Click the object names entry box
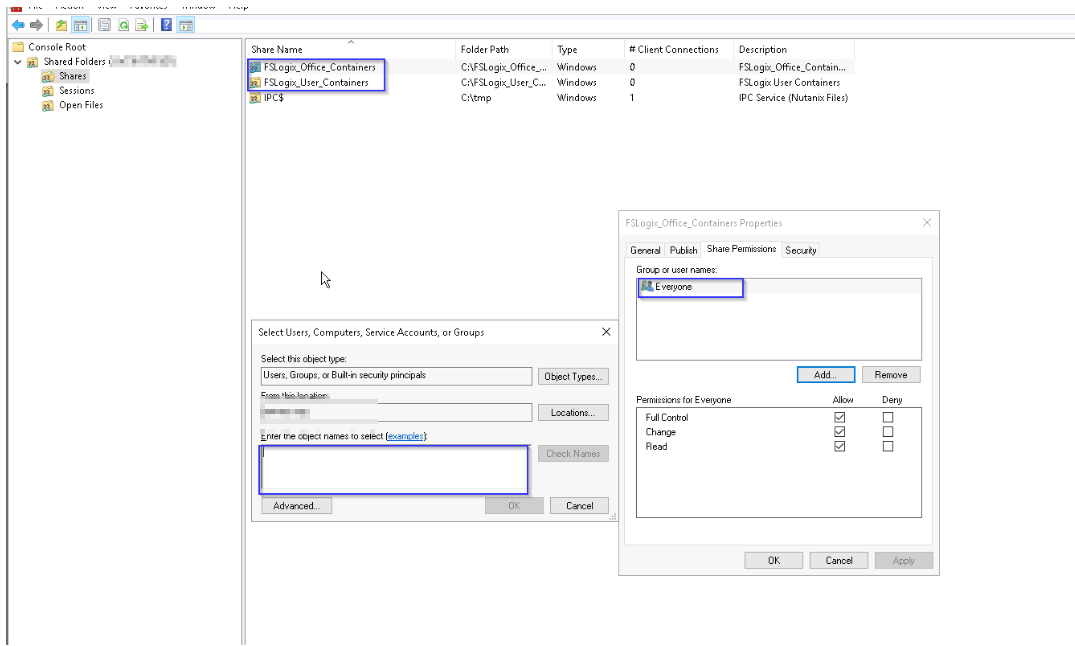This screenshot has width=1075, height=646. [394, 470]
